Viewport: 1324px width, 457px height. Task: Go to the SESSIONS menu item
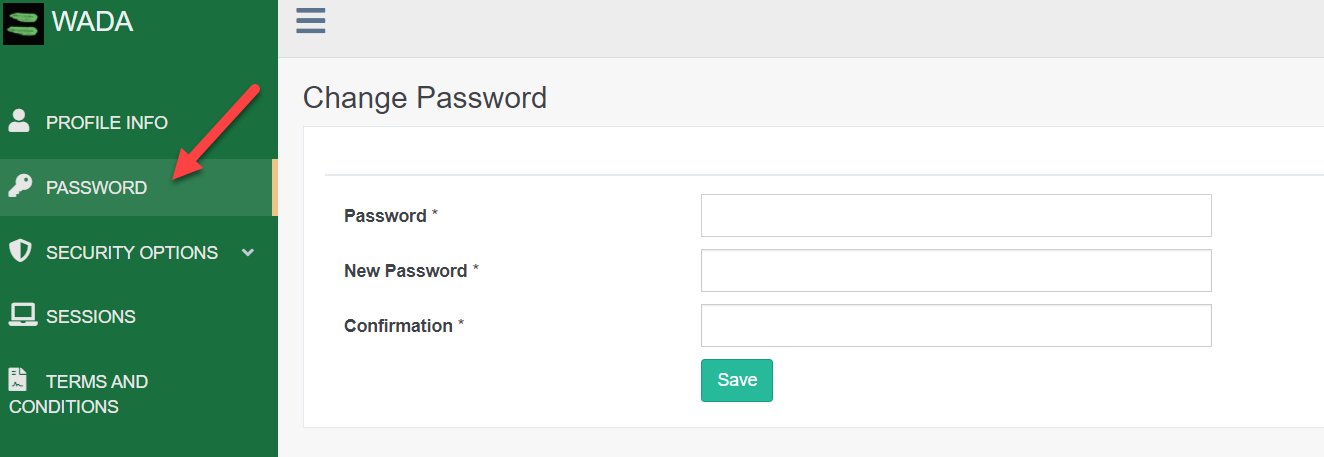point(91,317)
